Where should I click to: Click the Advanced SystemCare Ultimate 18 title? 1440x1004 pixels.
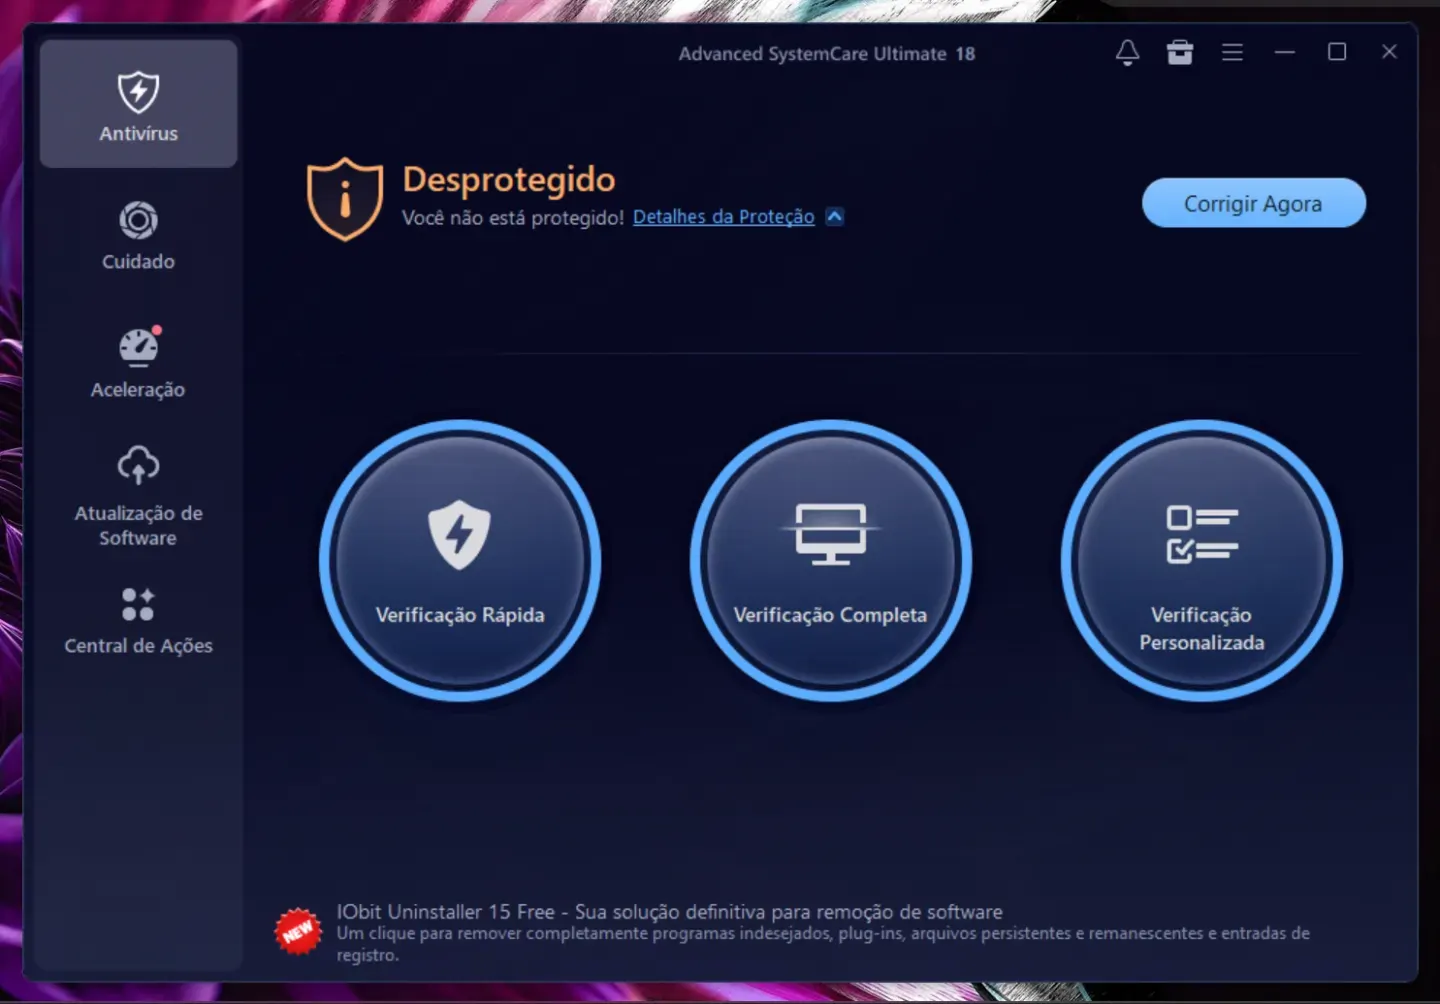pyautogui.click(x=827, y=54)
